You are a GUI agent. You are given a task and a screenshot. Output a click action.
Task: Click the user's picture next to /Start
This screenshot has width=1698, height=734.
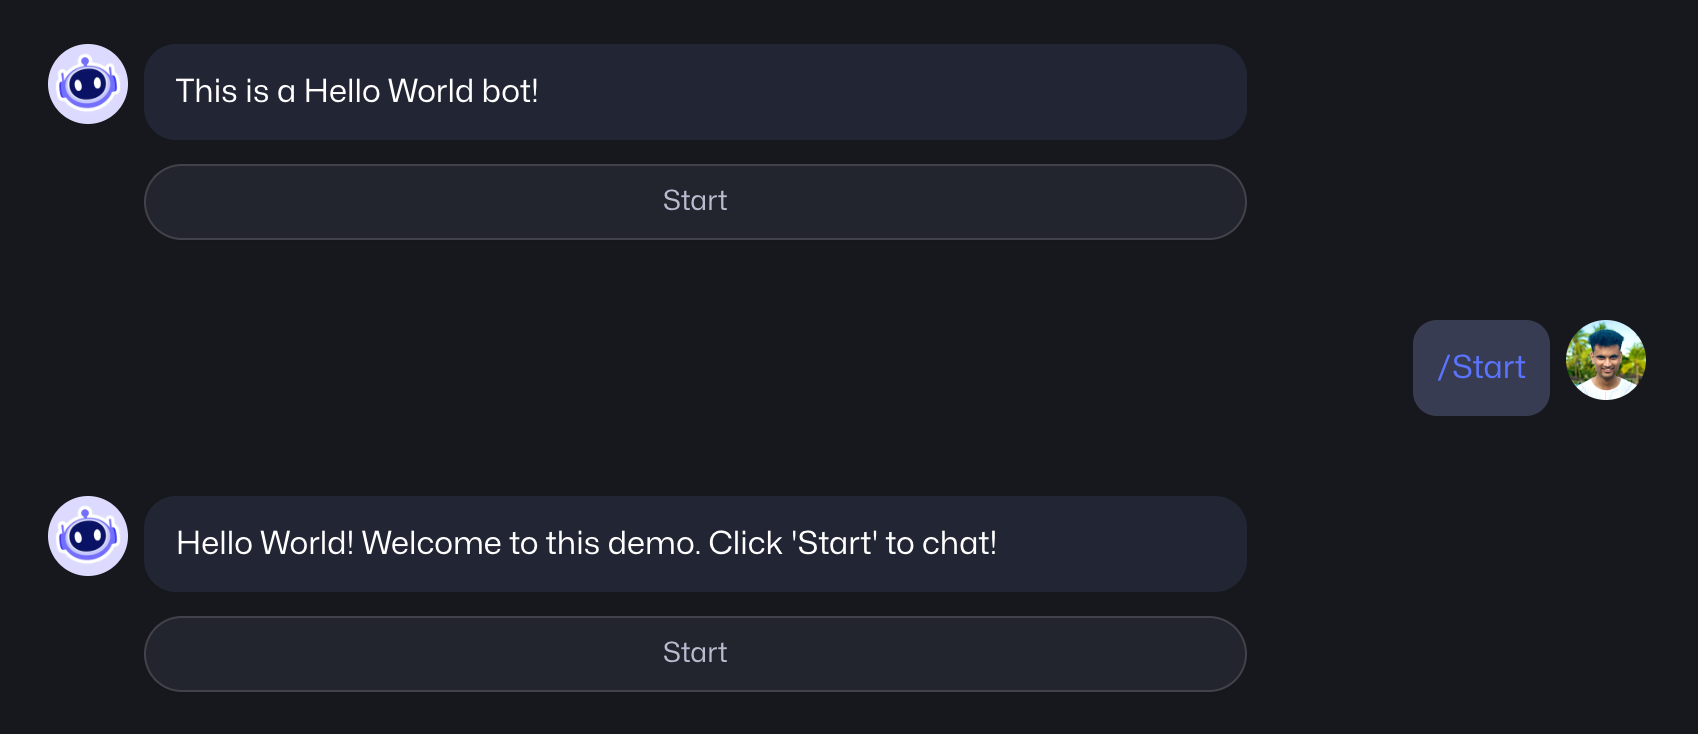[1605, 360]
